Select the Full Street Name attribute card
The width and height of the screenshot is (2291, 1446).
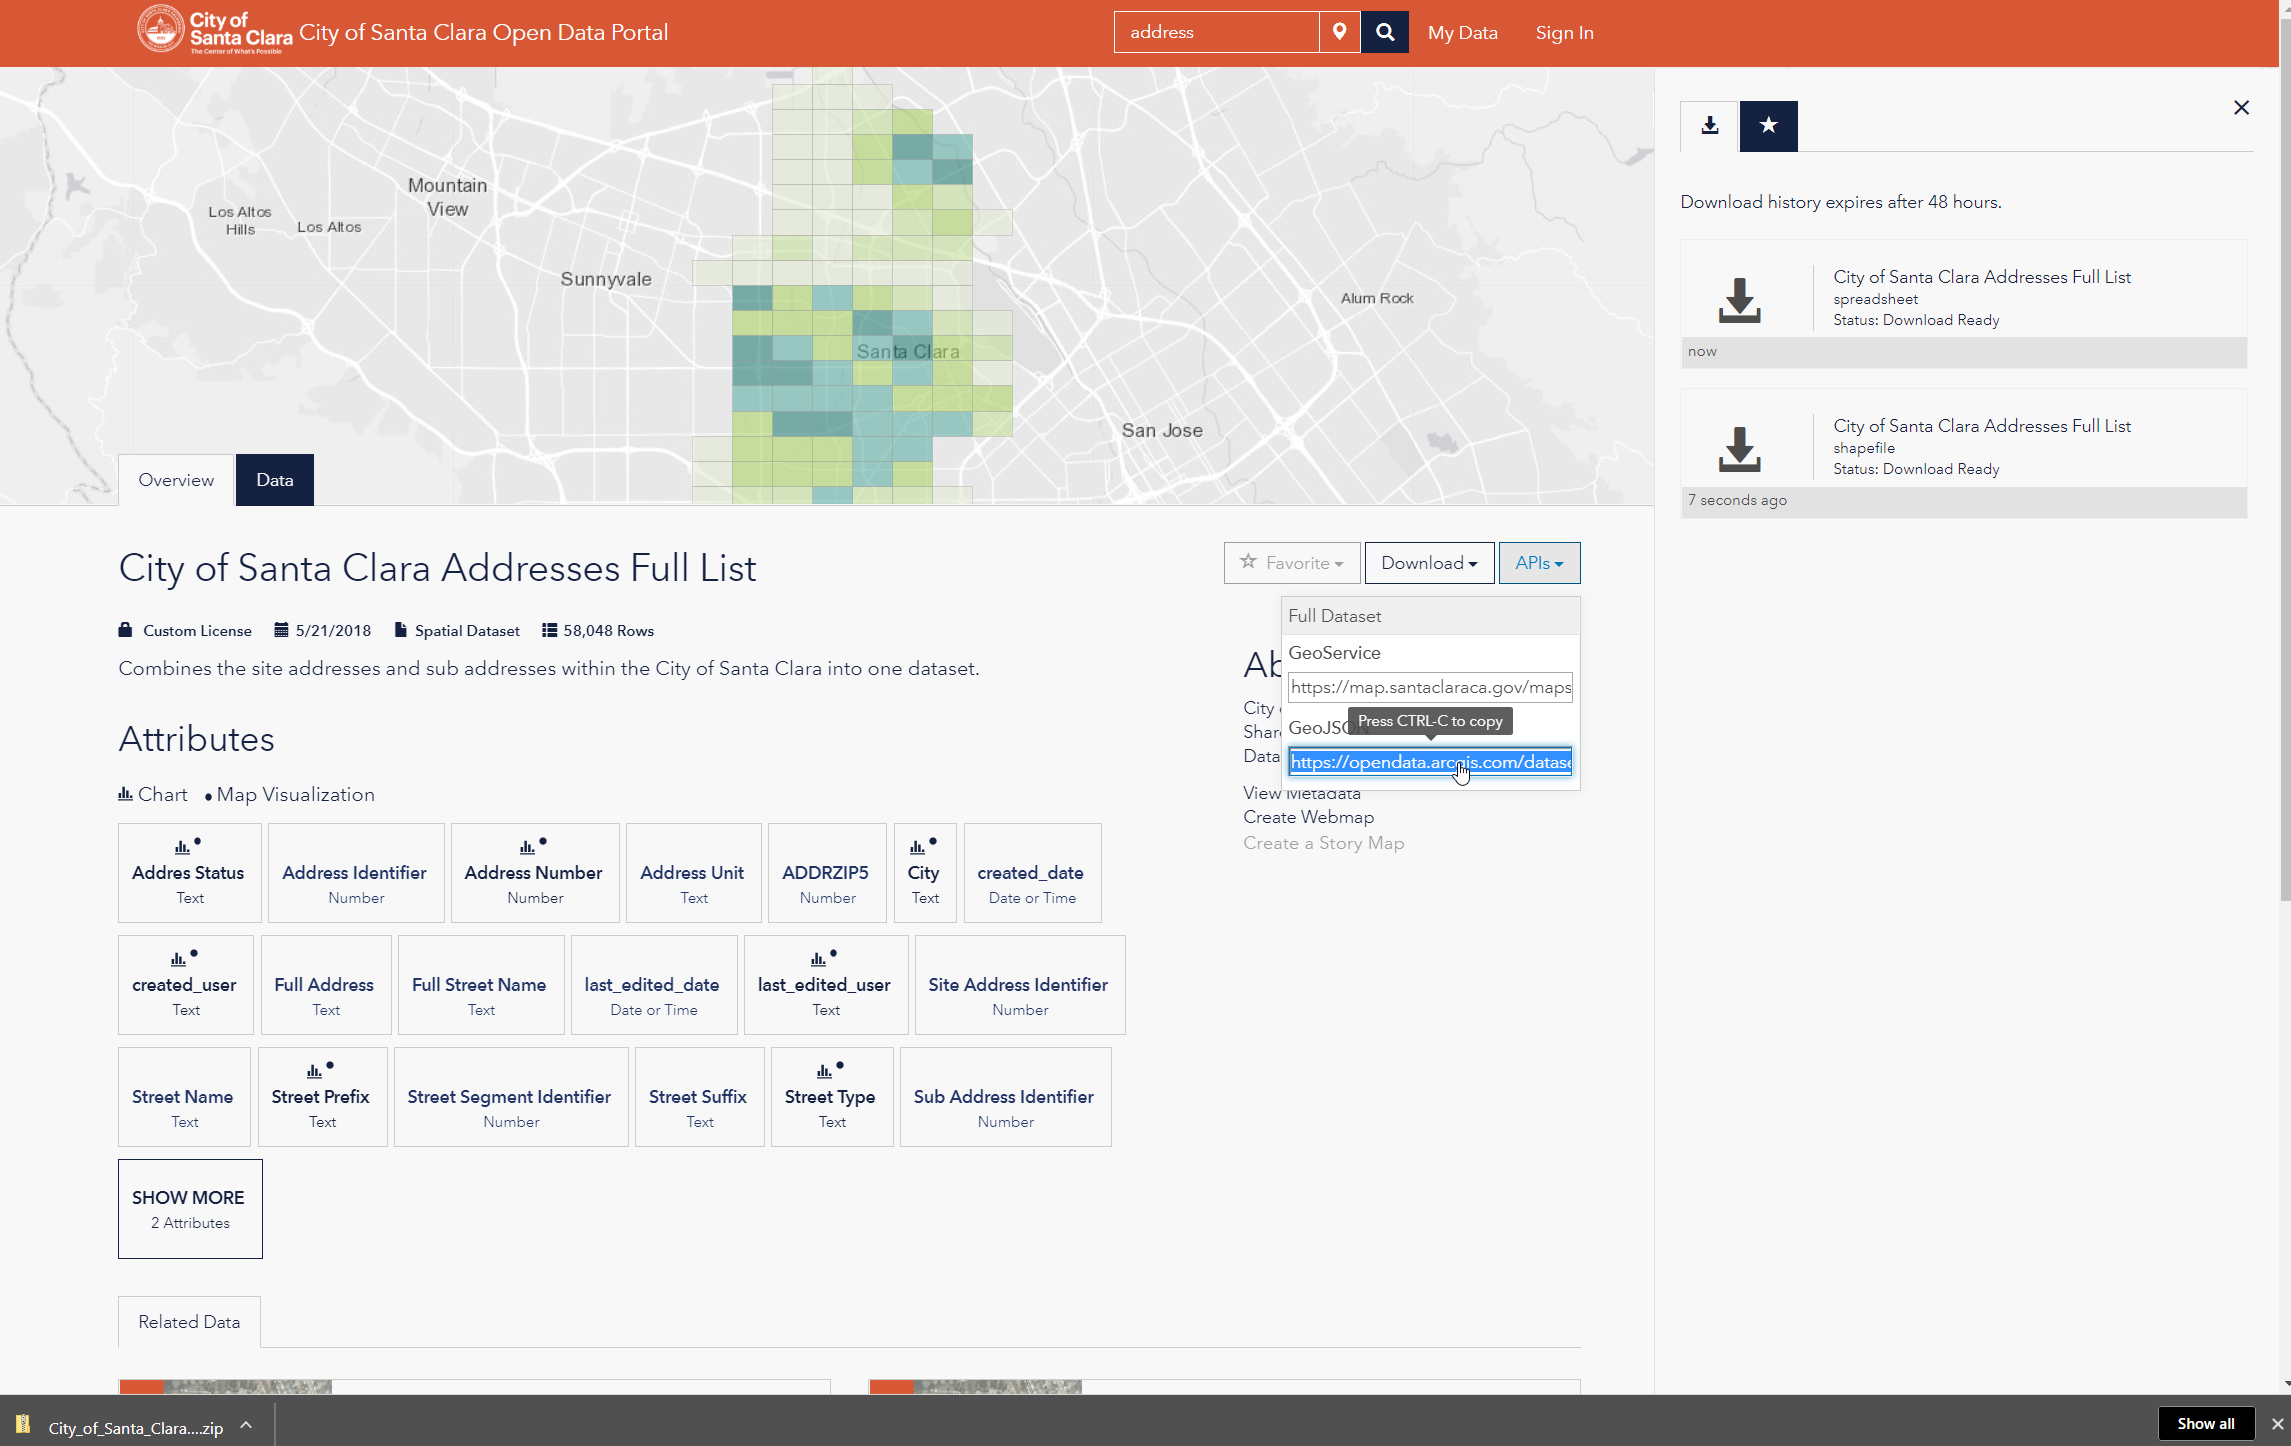pos(480,985)
